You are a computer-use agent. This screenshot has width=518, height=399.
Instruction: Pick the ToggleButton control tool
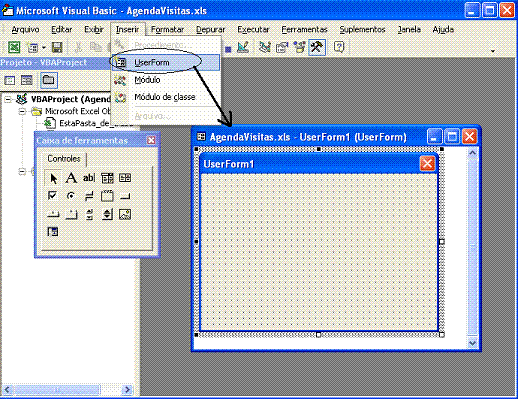coord(89,196)
